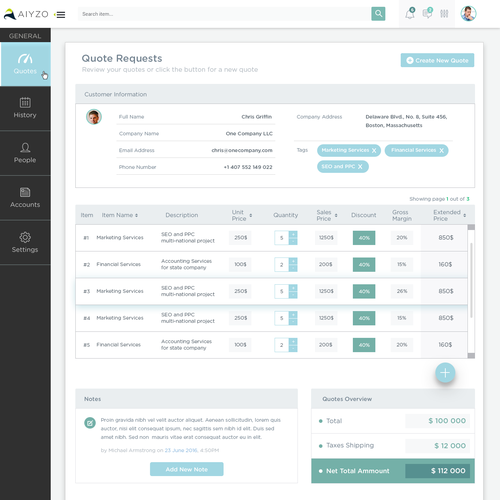
Task: Decrease quantity for item #5
Action: click(x=293, y=349)
